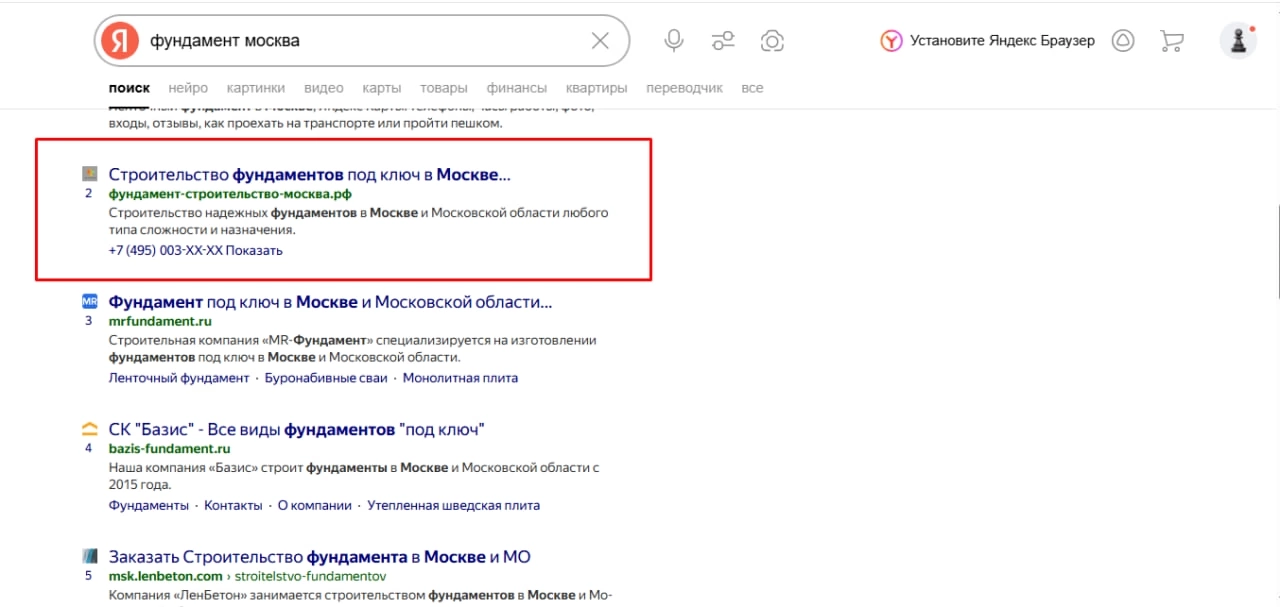
Task: Click snippet starting «Компания «ЛенБетон» занимается»
Action: (x=360, y=595)
